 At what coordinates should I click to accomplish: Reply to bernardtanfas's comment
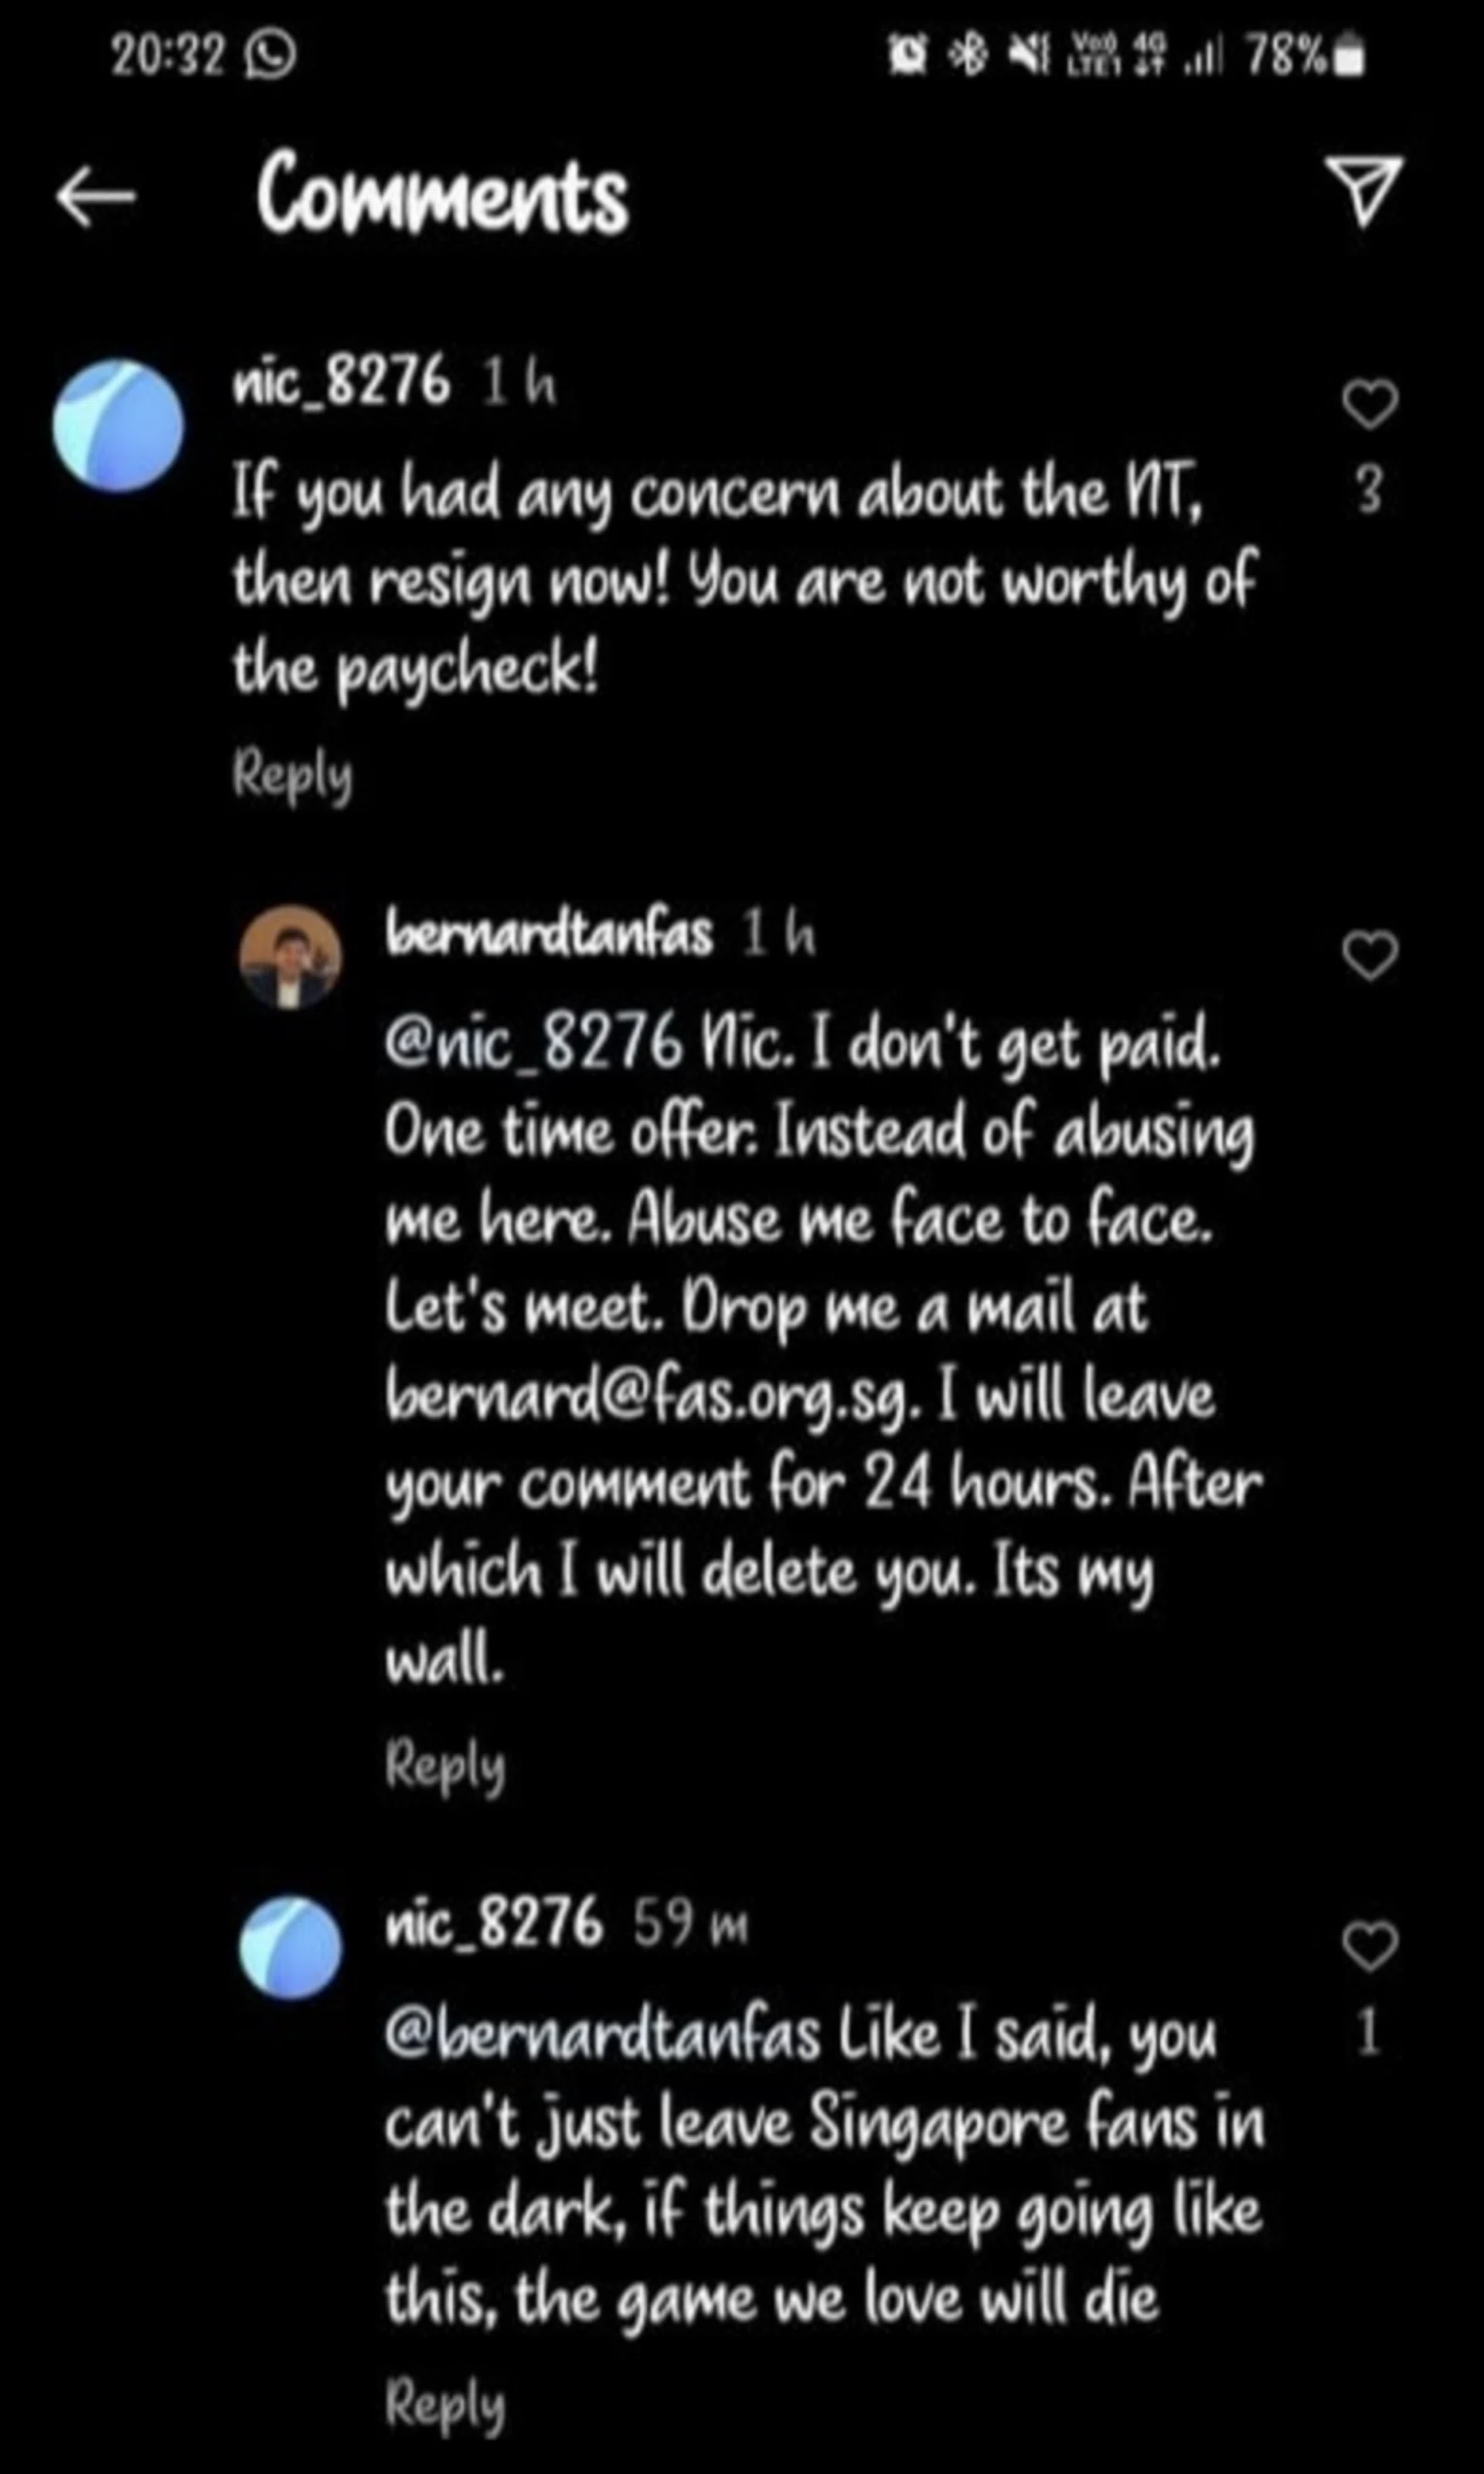445,1765
